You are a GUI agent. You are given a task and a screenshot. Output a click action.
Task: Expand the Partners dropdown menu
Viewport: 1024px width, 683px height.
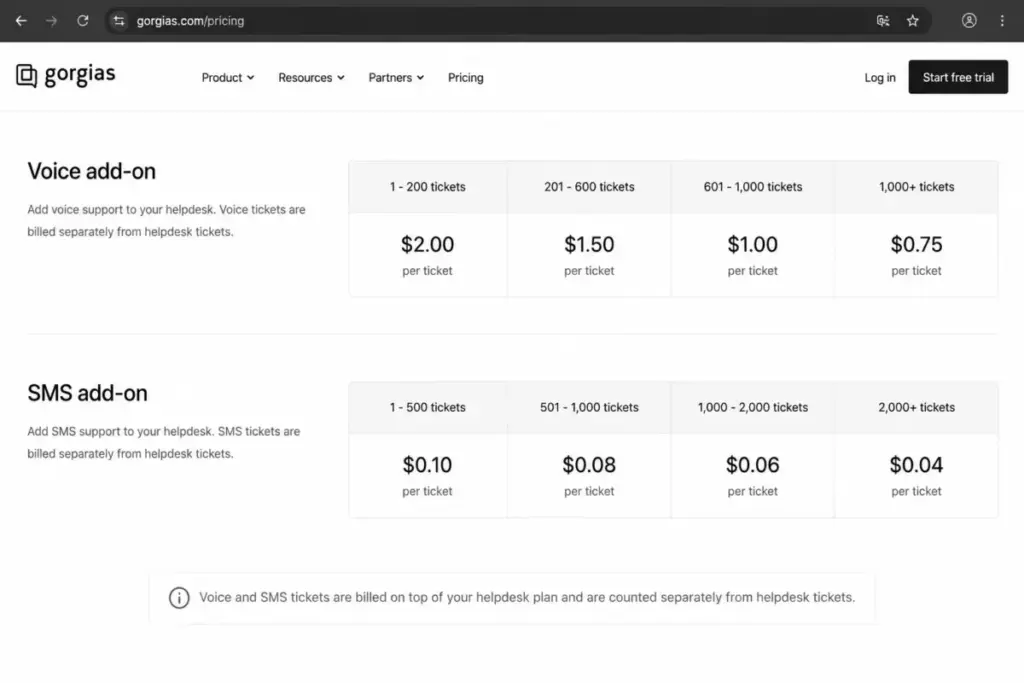click(x=396, y=78)
